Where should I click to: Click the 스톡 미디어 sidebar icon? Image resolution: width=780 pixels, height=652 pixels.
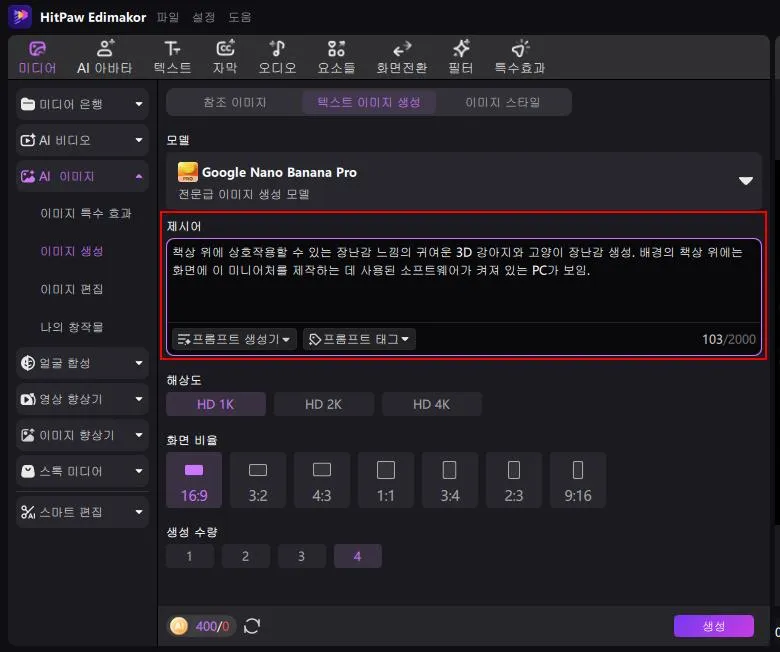(x=28, y=471)
